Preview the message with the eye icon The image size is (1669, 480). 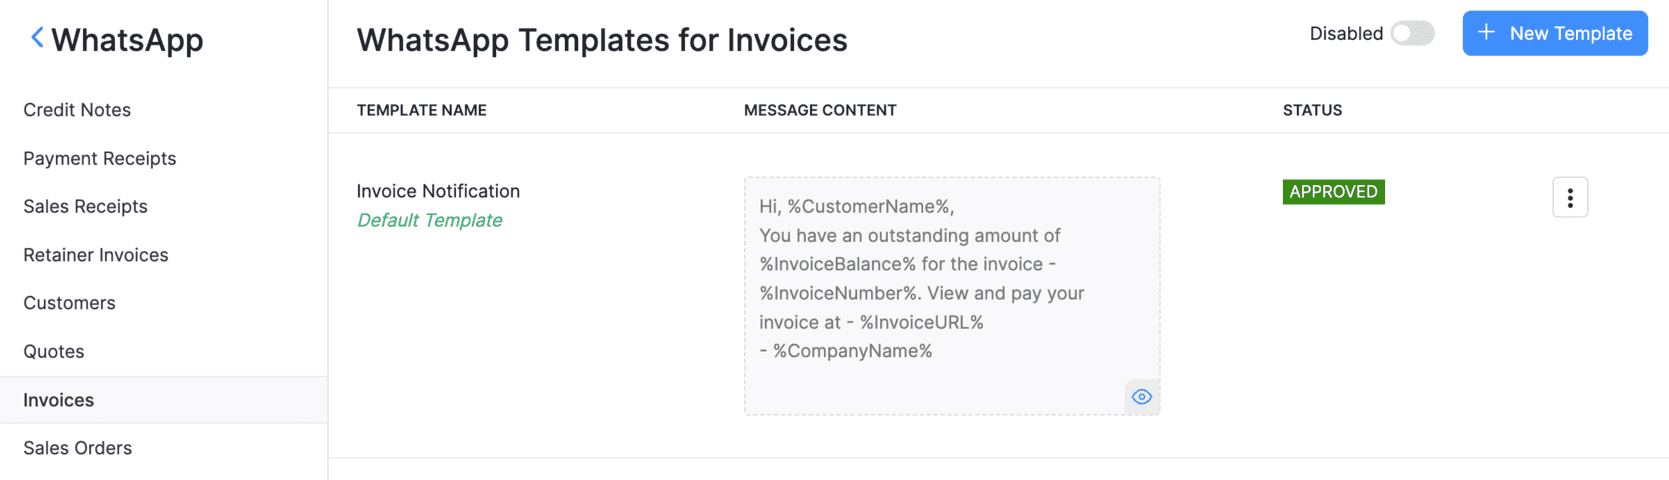(x=1141, y=397)
